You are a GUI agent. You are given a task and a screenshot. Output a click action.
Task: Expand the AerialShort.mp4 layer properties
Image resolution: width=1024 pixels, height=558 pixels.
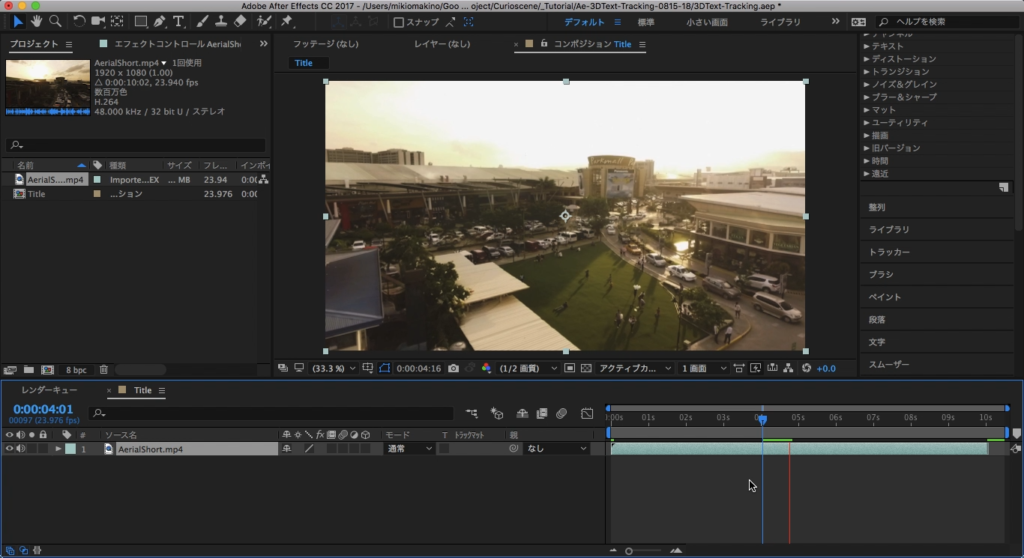pyautogui.click(x=58, y=449)
